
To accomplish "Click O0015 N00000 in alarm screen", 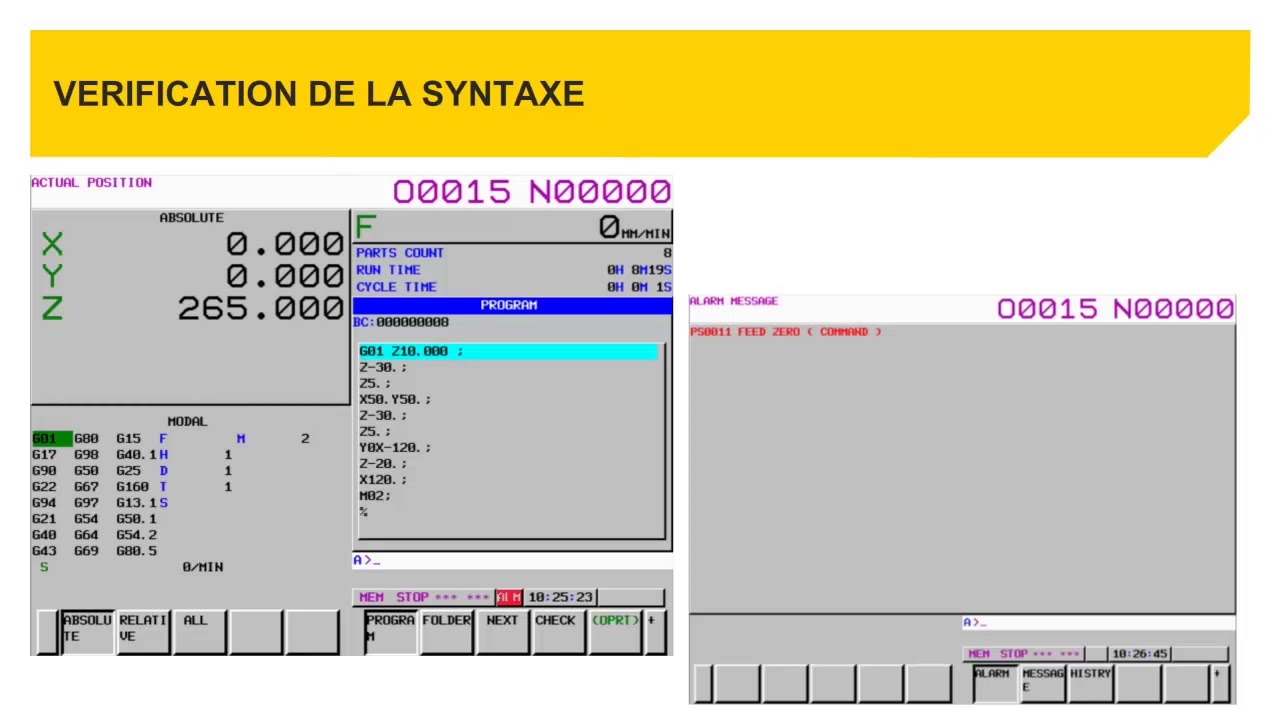I will coord(1115,309).
